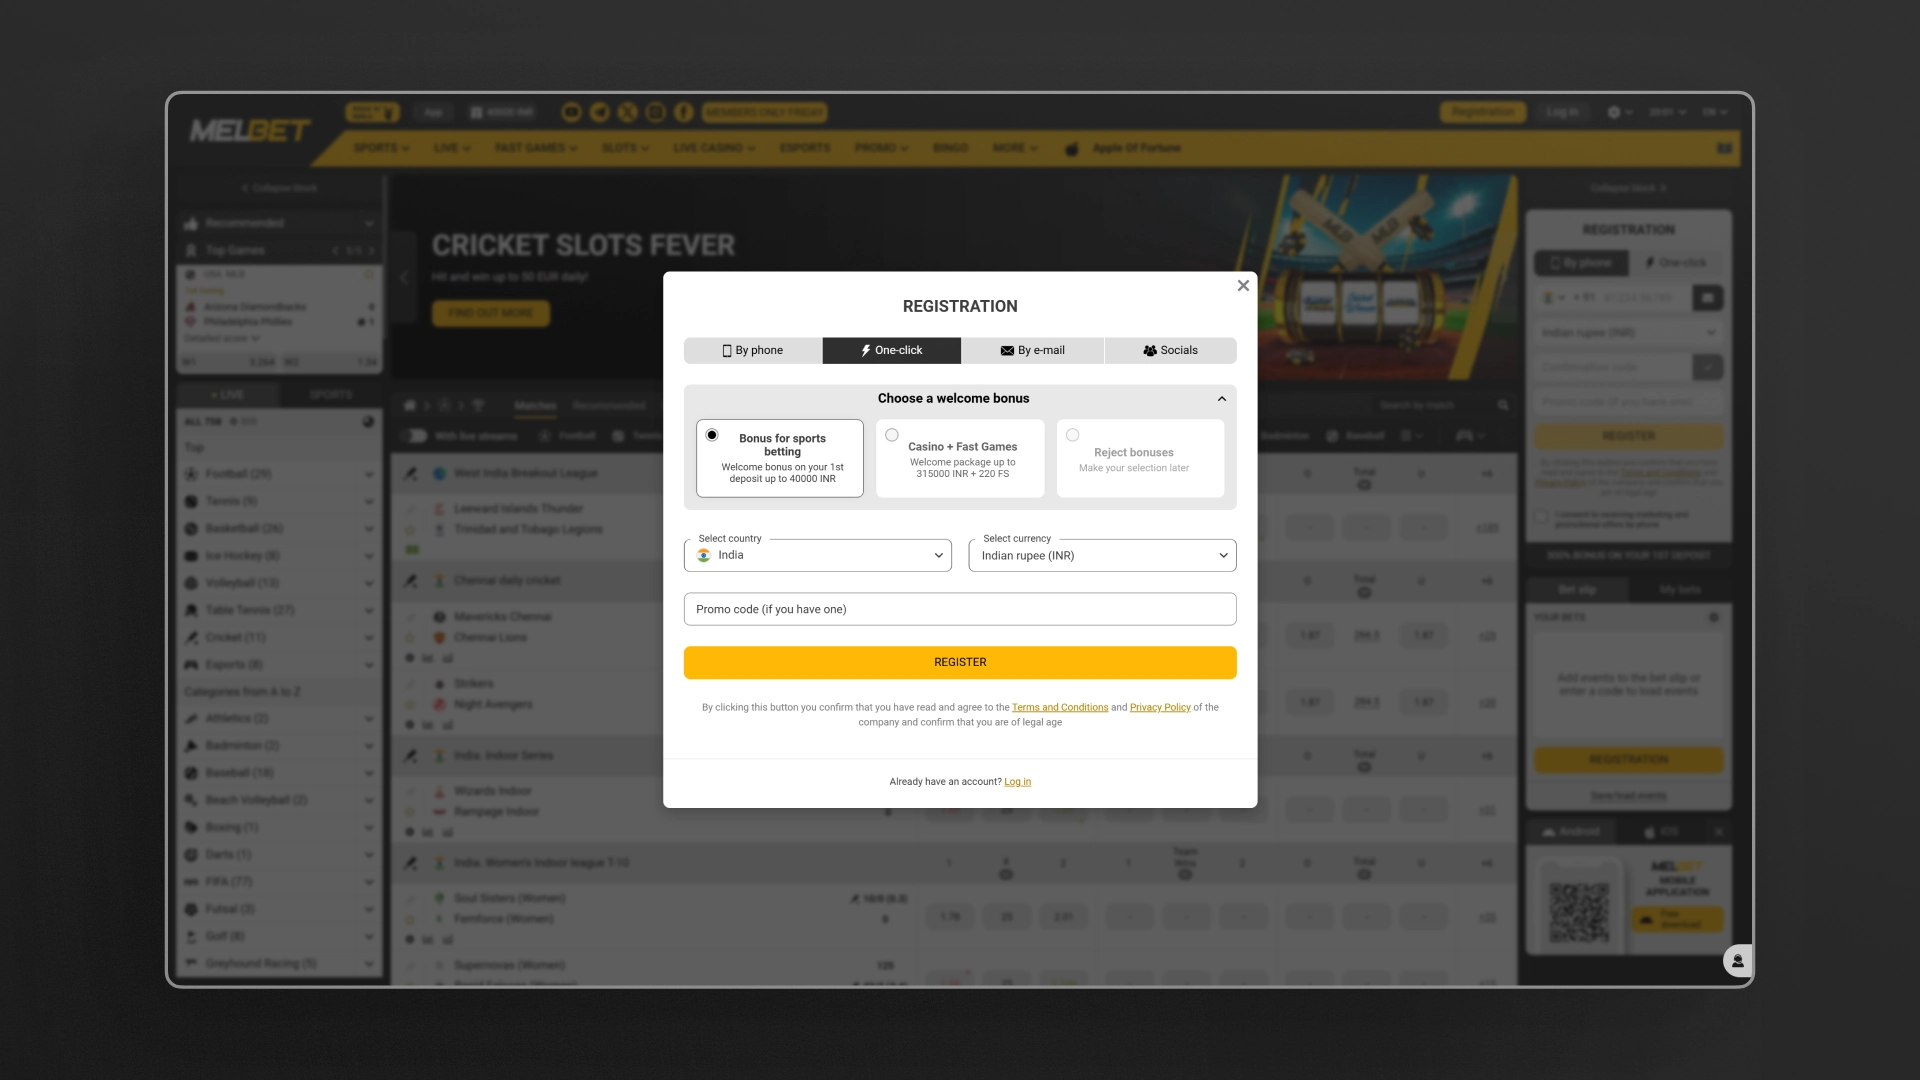This screenshot has height=1080, width=1920.
Task: Click the home icon in breadcrumb
Action: 409,405
